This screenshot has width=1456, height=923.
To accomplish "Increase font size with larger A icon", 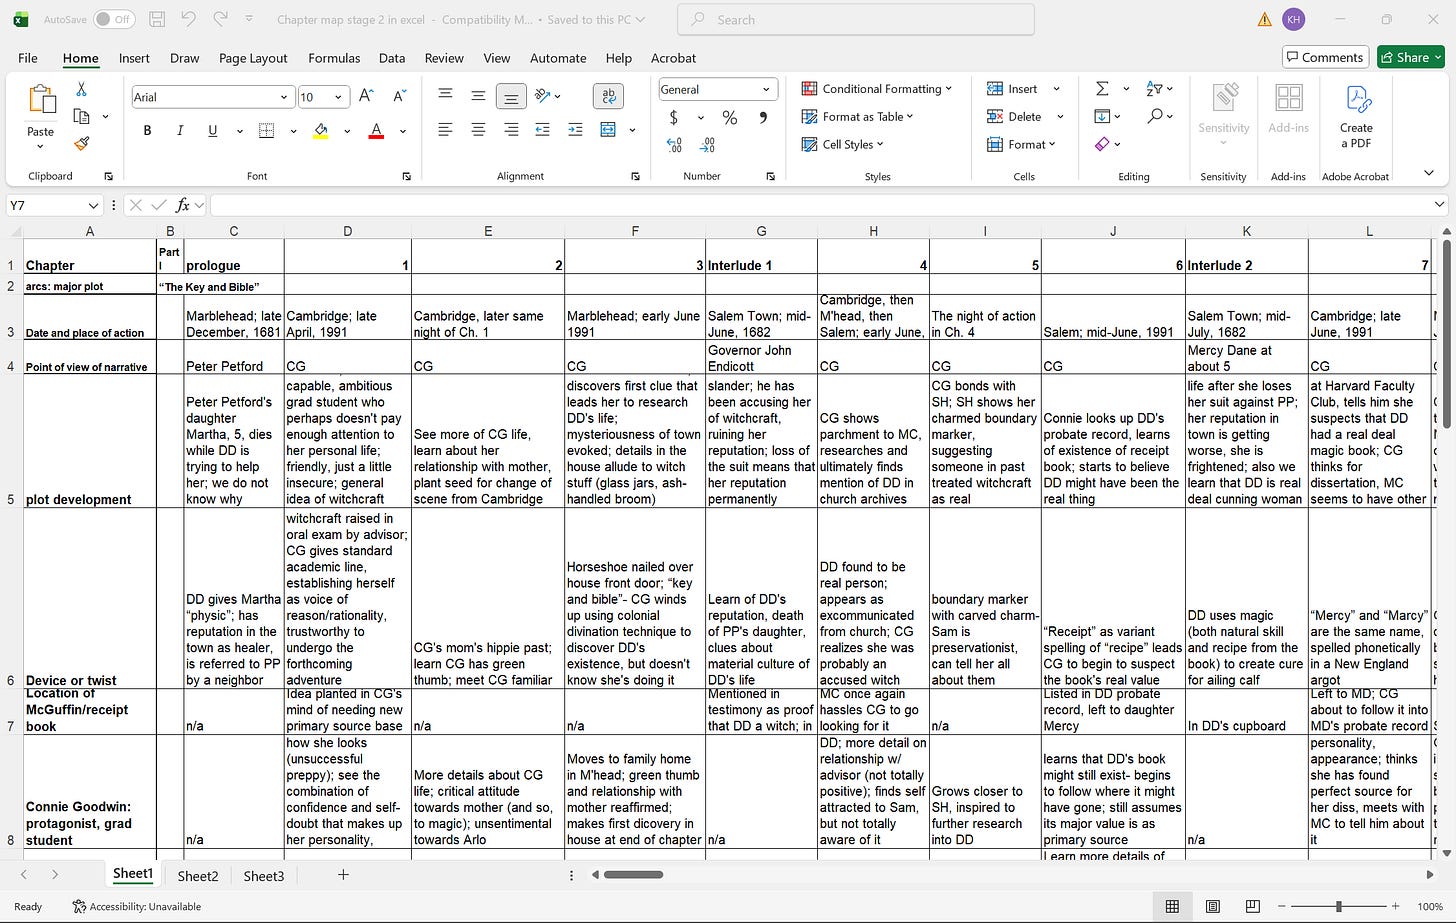I will coord(366,96).
